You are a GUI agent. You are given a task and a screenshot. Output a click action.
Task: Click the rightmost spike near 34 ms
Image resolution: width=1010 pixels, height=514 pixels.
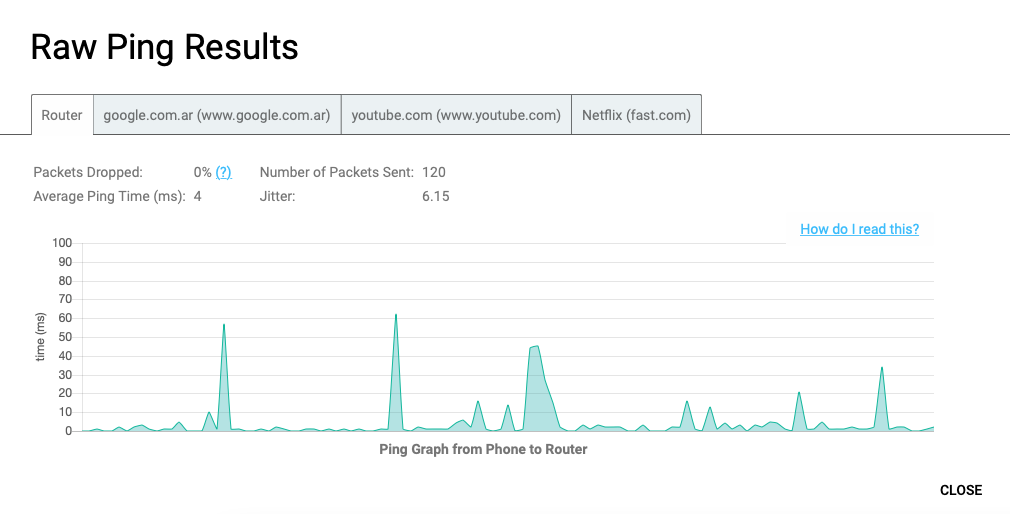pyautogui.click(x=881, y=368)
